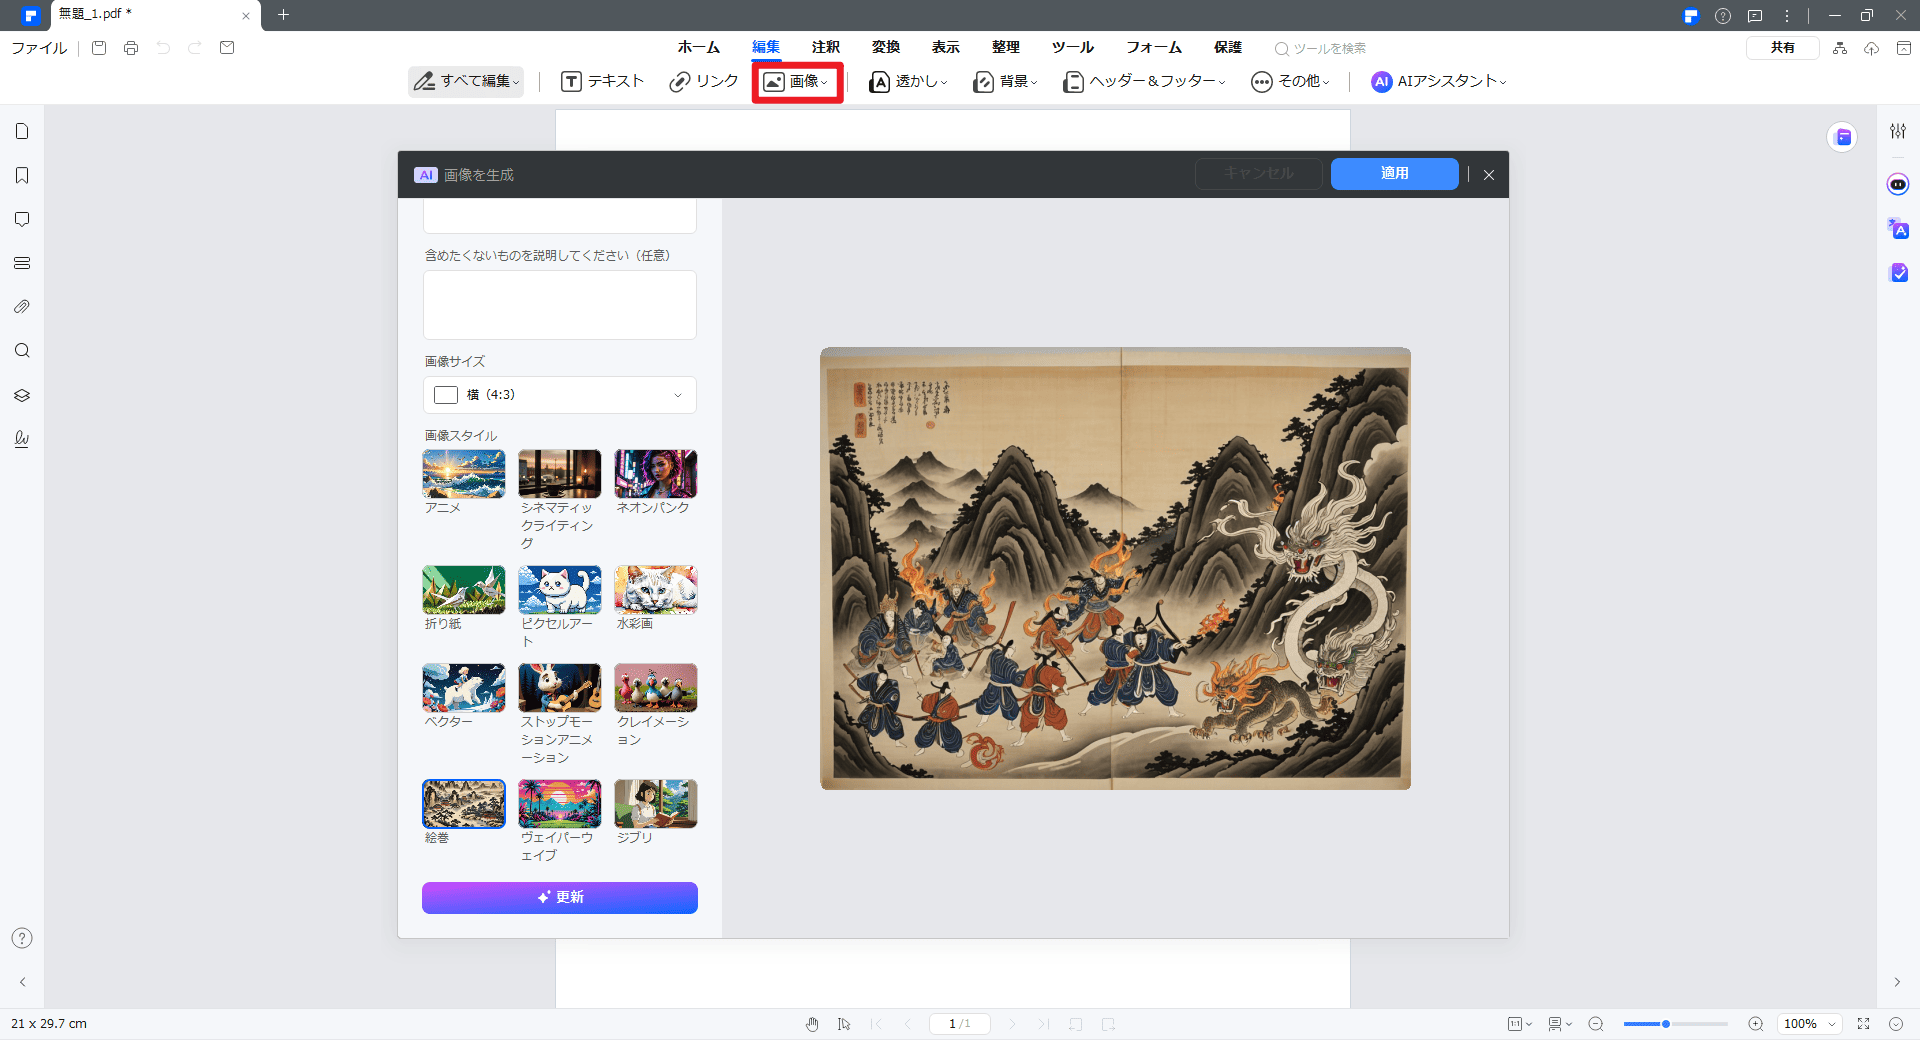Image resolution: width=1920 pixels, height=1040 pixels.
Task: Open the ファイル menu
Action: click(x=39, y=48)
